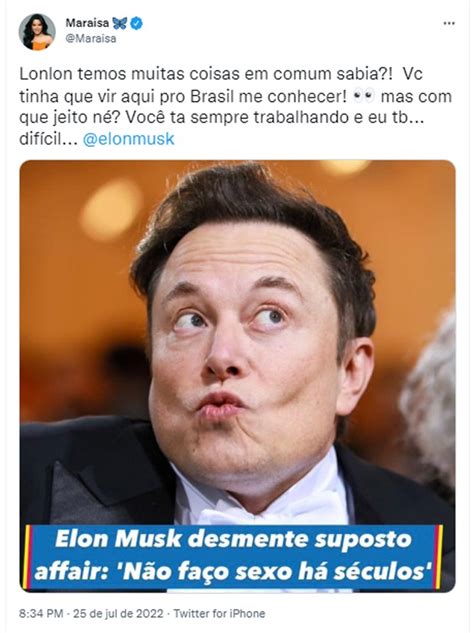This screenshot has width=474, height=633.
Task: Open the @elonmusk mention link
Action: (129, 139)
